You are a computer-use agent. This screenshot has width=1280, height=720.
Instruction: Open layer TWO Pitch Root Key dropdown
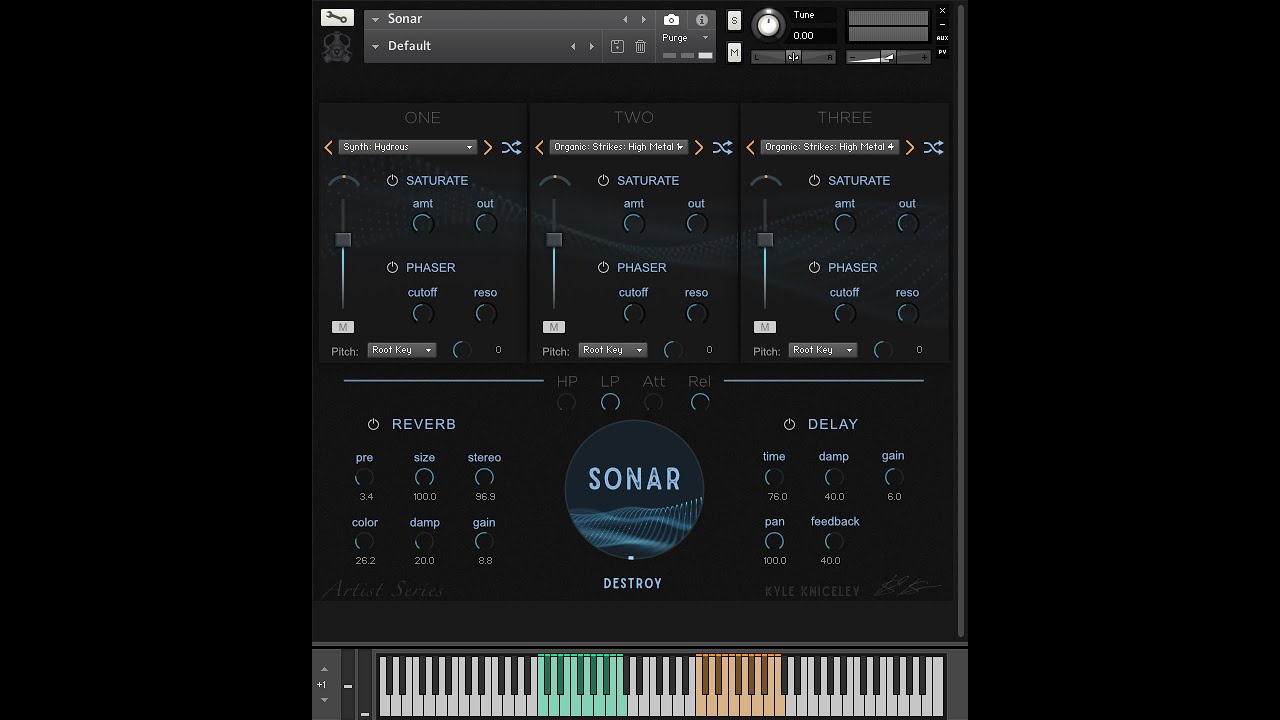(612, 350)
